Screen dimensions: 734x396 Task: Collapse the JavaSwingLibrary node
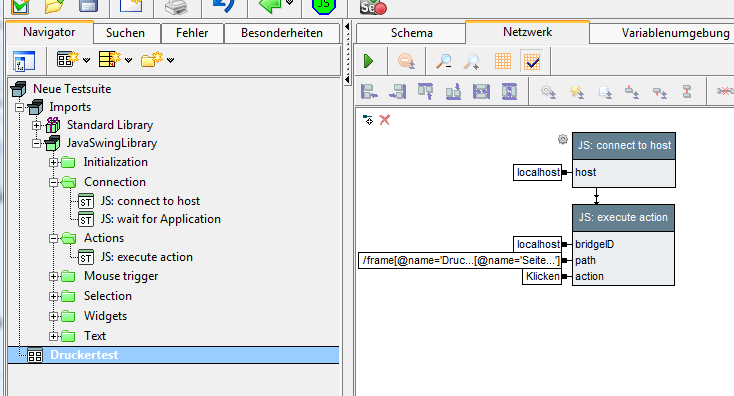37,143
